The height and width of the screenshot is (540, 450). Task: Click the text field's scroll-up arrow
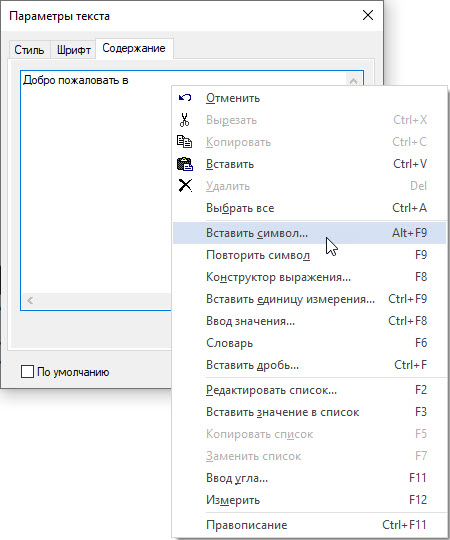[353, 81]
